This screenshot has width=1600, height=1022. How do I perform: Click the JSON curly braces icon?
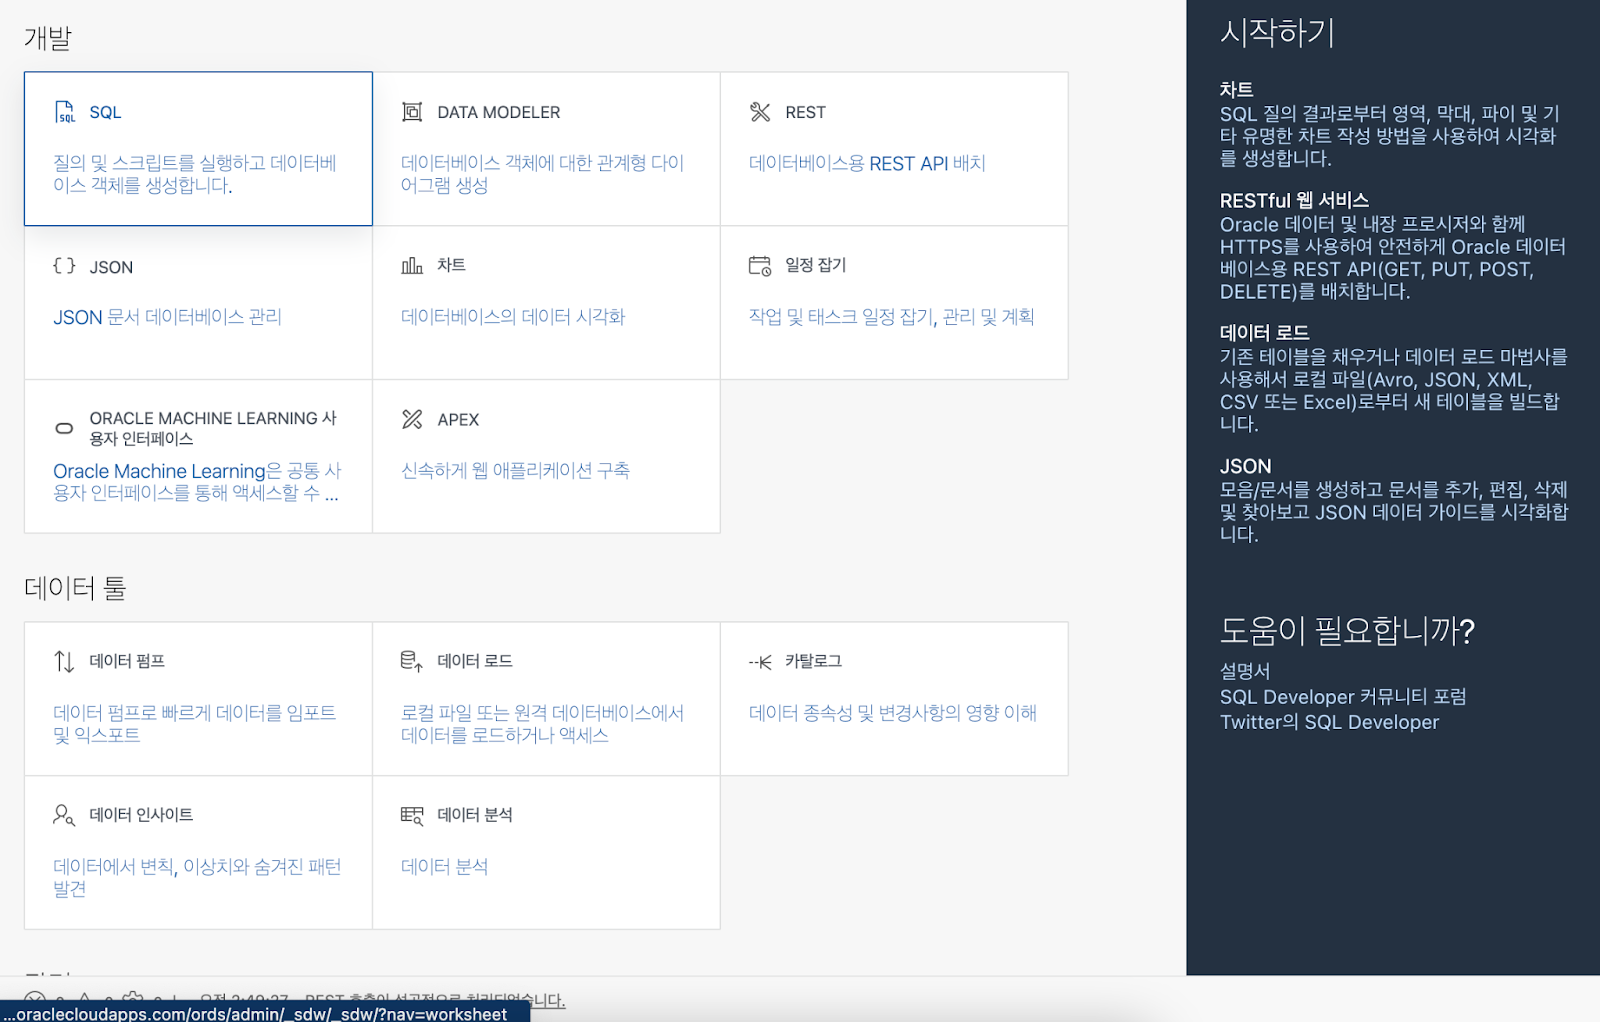[x=64, y=266]
